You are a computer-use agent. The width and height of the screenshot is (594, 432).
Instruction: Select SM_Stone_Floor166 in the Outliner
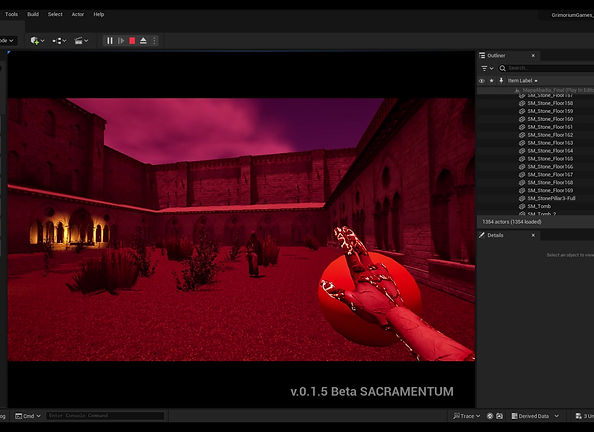click(536, 167)
